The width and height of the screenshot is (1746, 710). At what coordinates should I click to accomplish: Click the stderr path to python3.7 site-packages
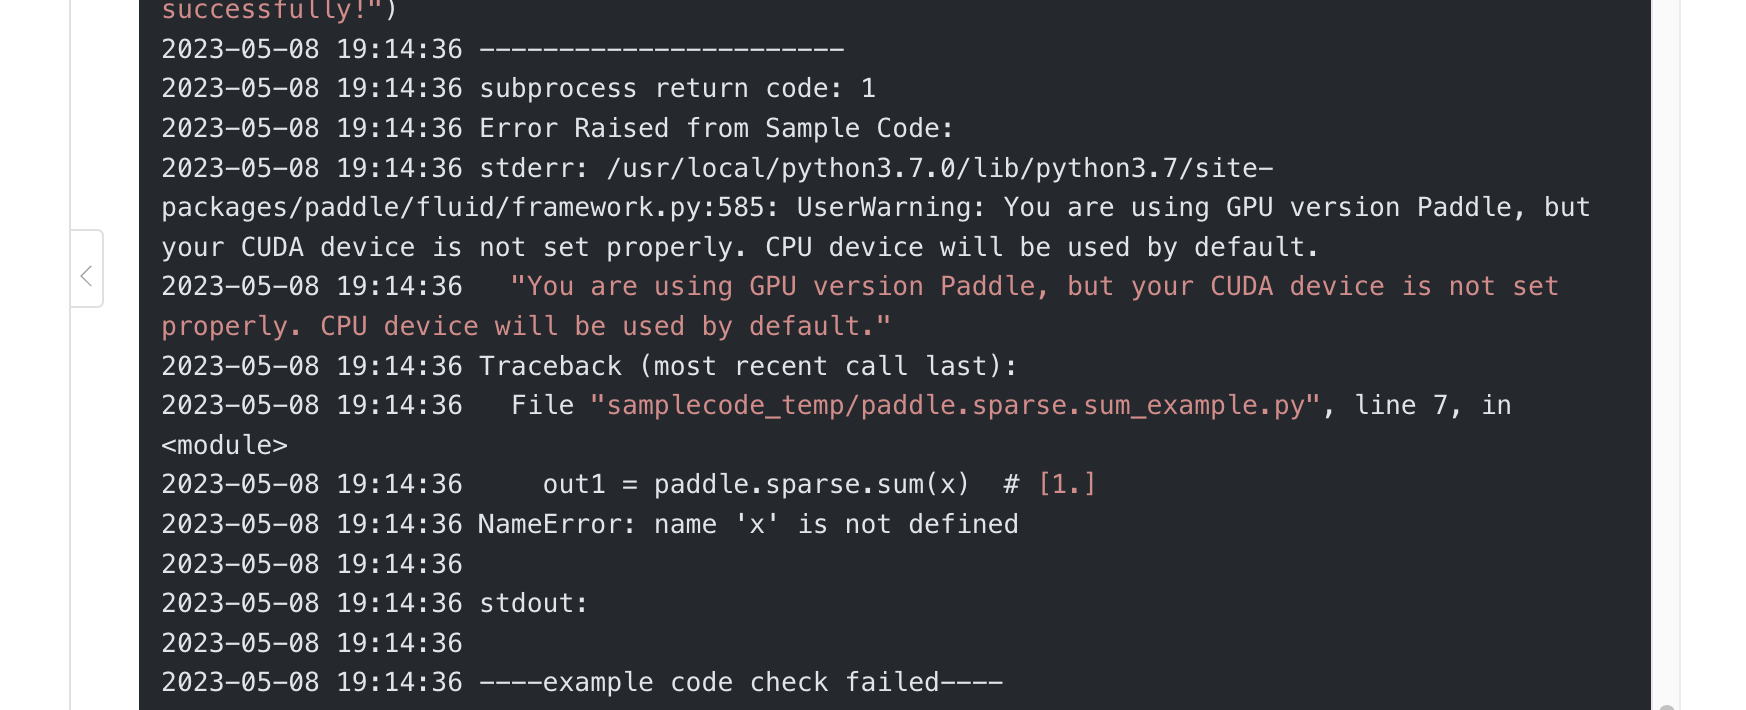[x=939, y=168]
